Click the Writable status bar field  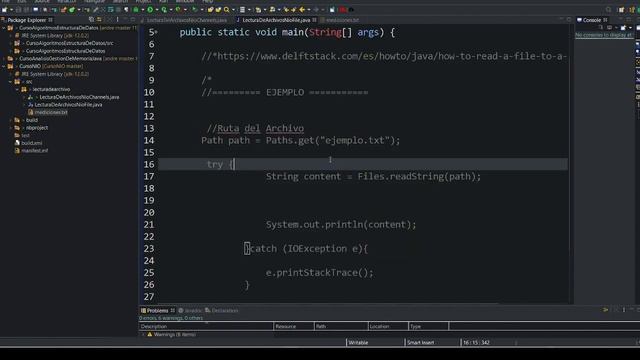358,342
